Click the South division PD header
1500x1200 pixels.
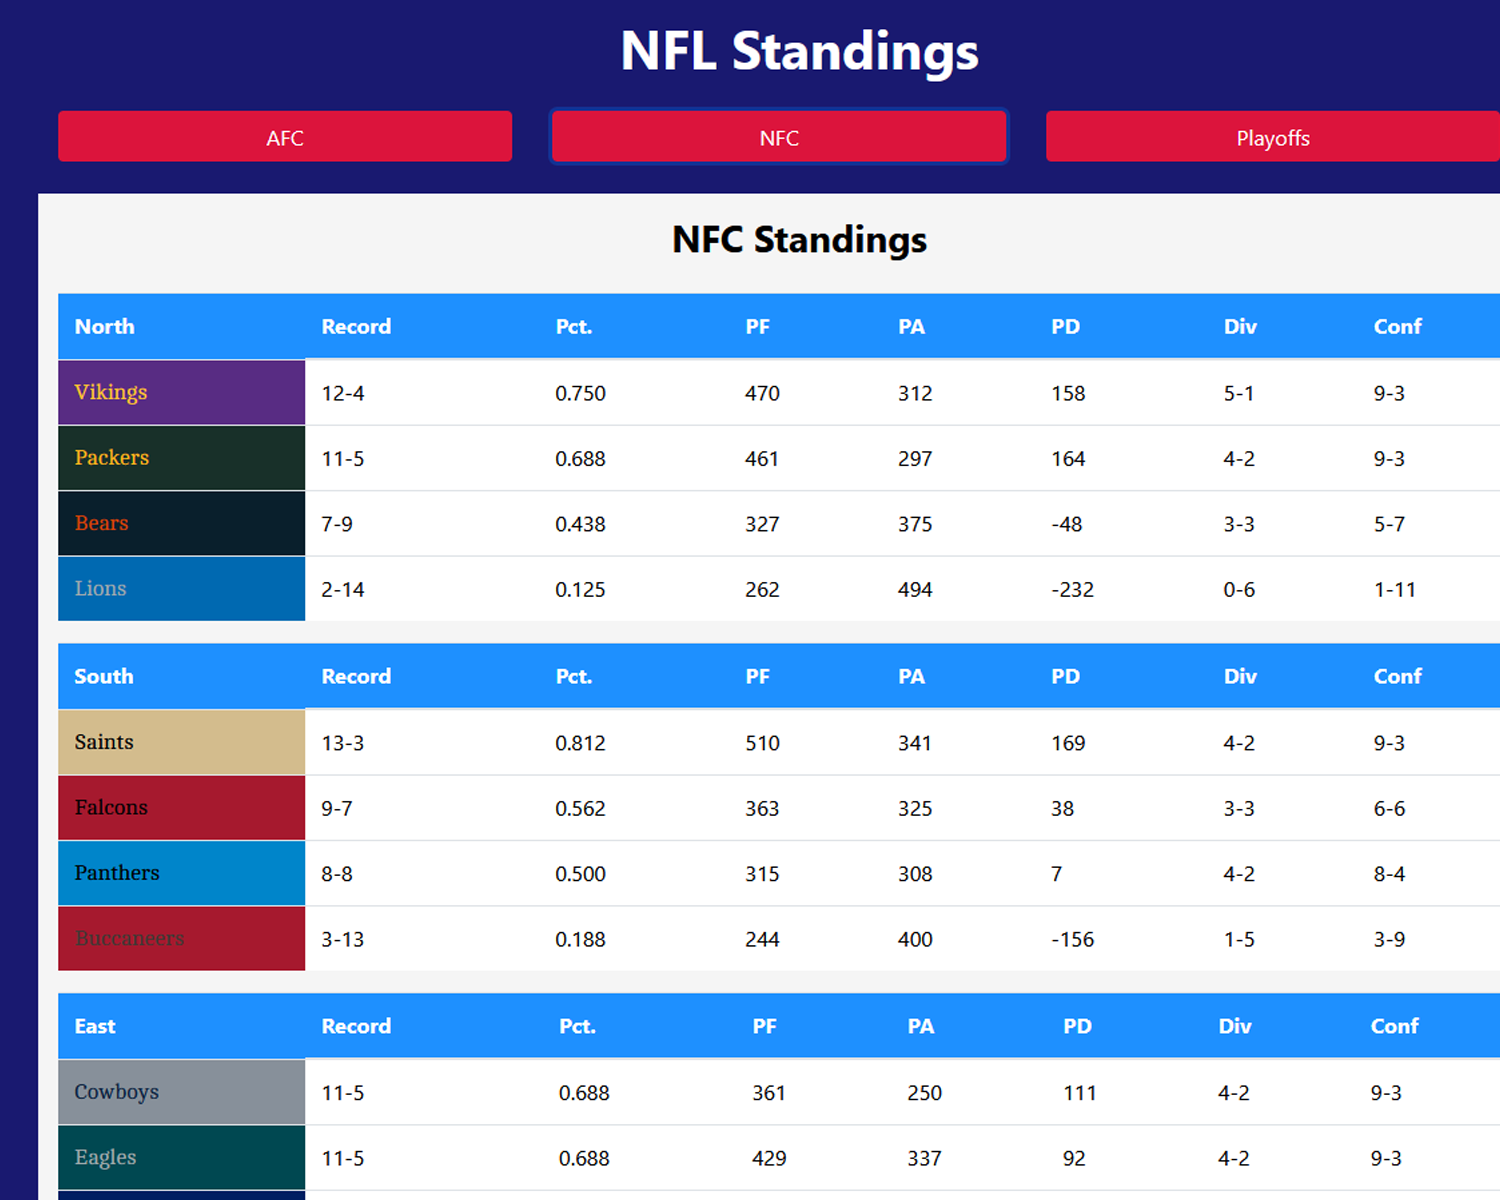click(x=1066, y=677)
